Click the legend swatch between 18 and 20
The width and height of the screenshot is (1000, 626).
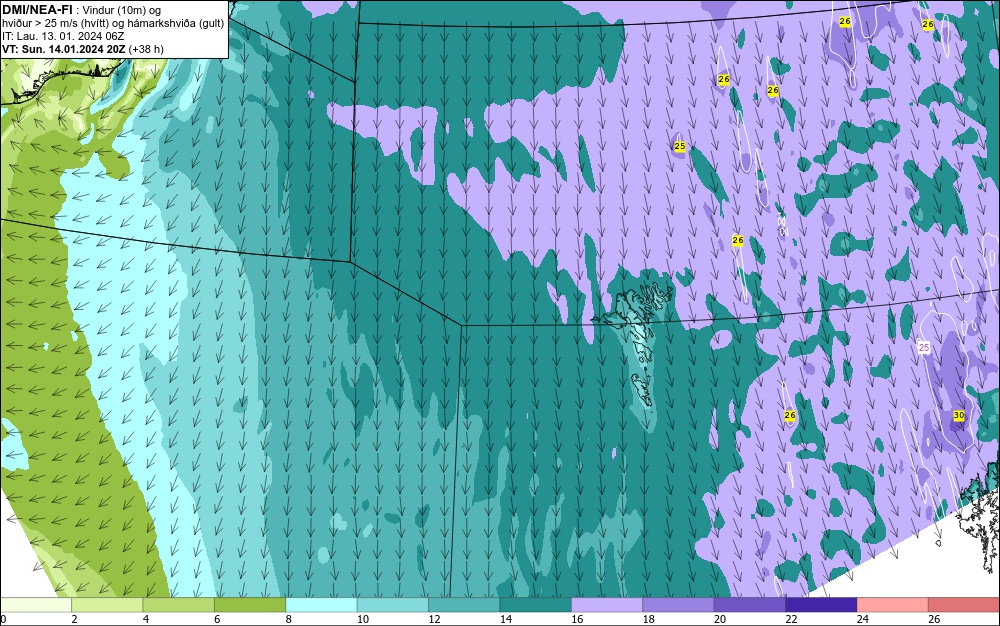click(x=679, y=605)
